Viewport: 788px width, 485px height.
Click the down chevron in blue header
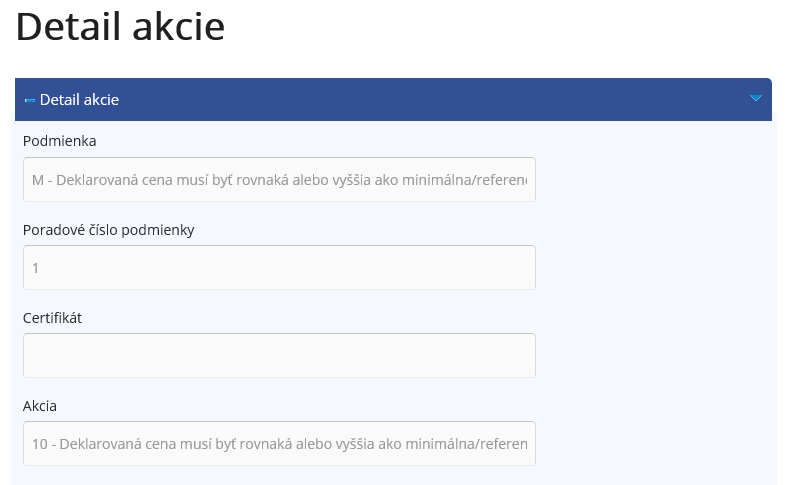756,98
